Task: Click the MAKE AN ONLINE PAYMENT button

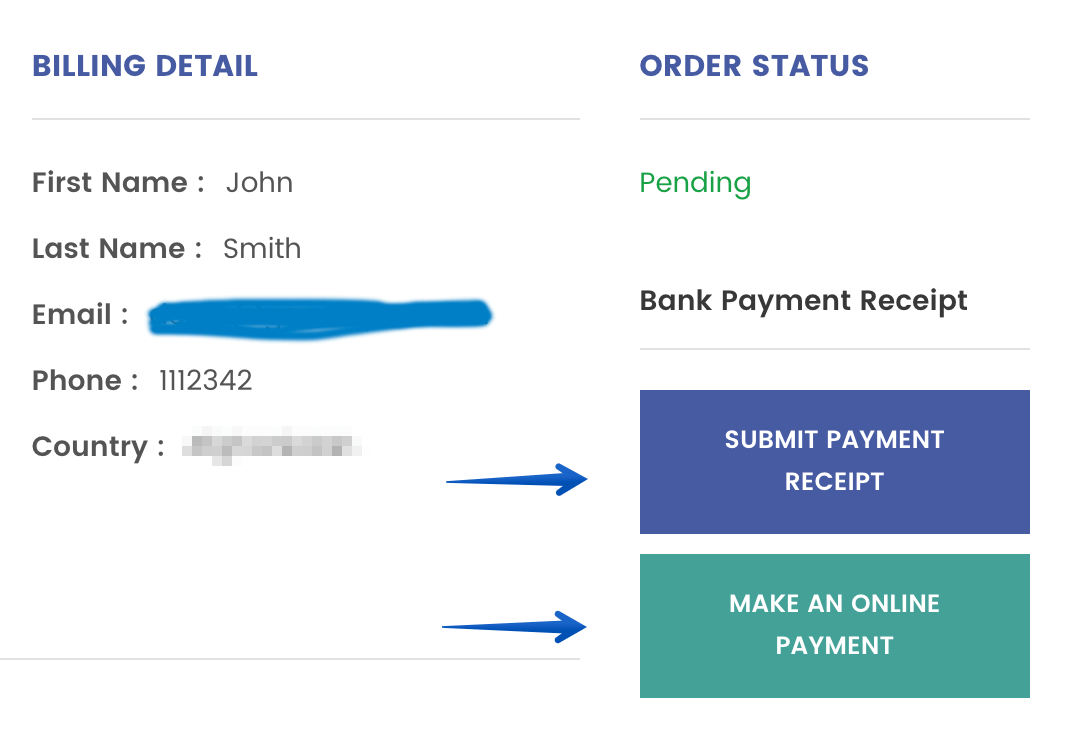Action: 834,625
